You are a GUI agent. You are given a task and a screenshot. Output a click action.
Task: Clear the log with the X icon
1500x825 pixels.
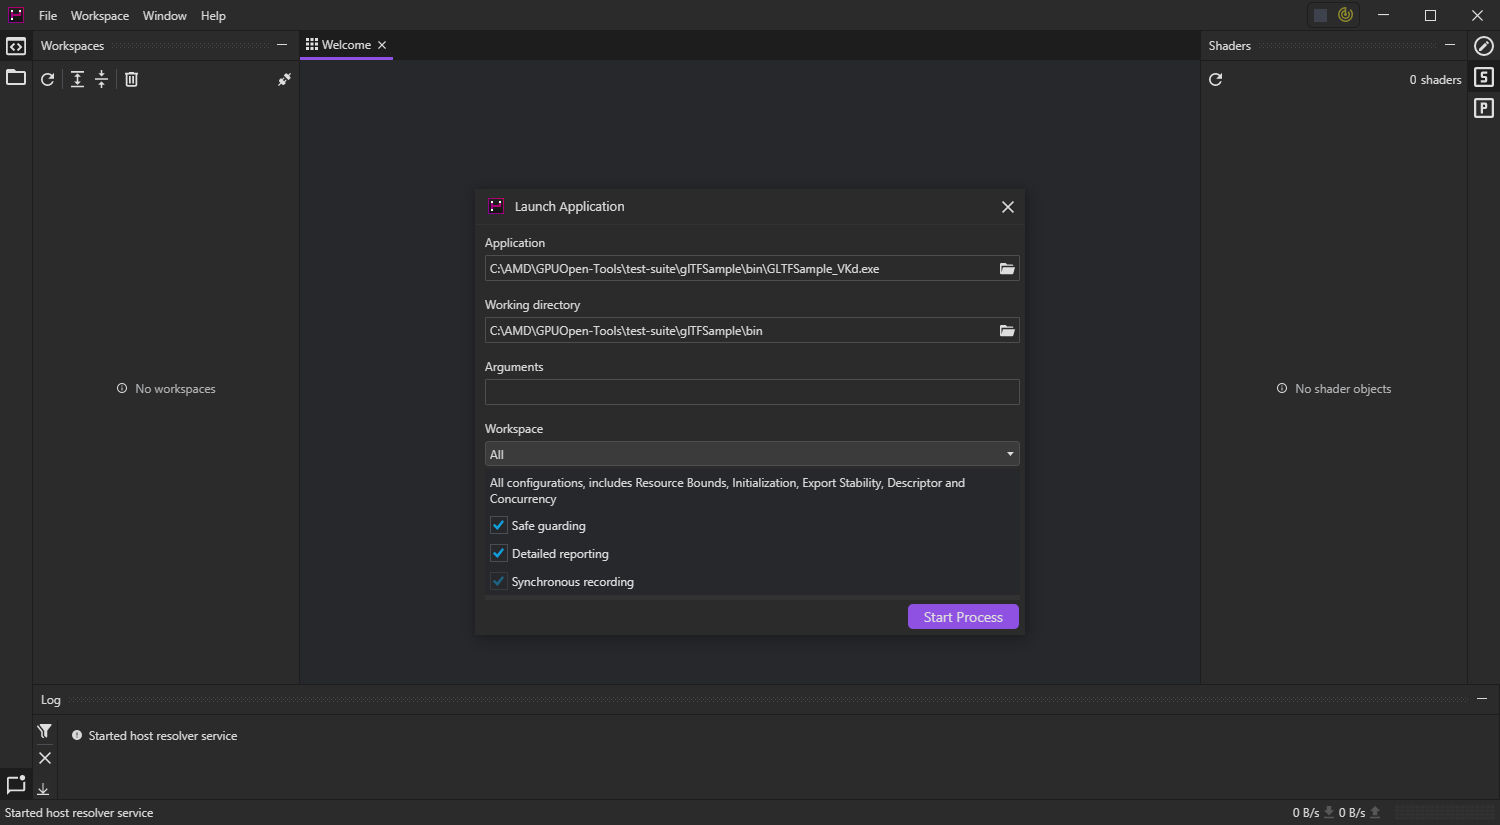click(44, 758)
